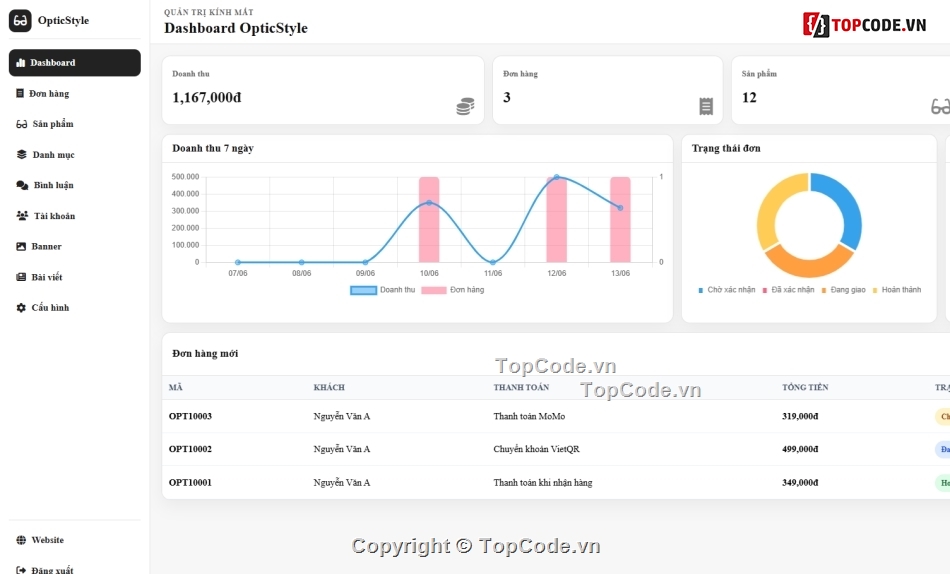Click the Cấu hình gear icon
The width and height of the screenshot is (950, 574).
tap(21, 307)
